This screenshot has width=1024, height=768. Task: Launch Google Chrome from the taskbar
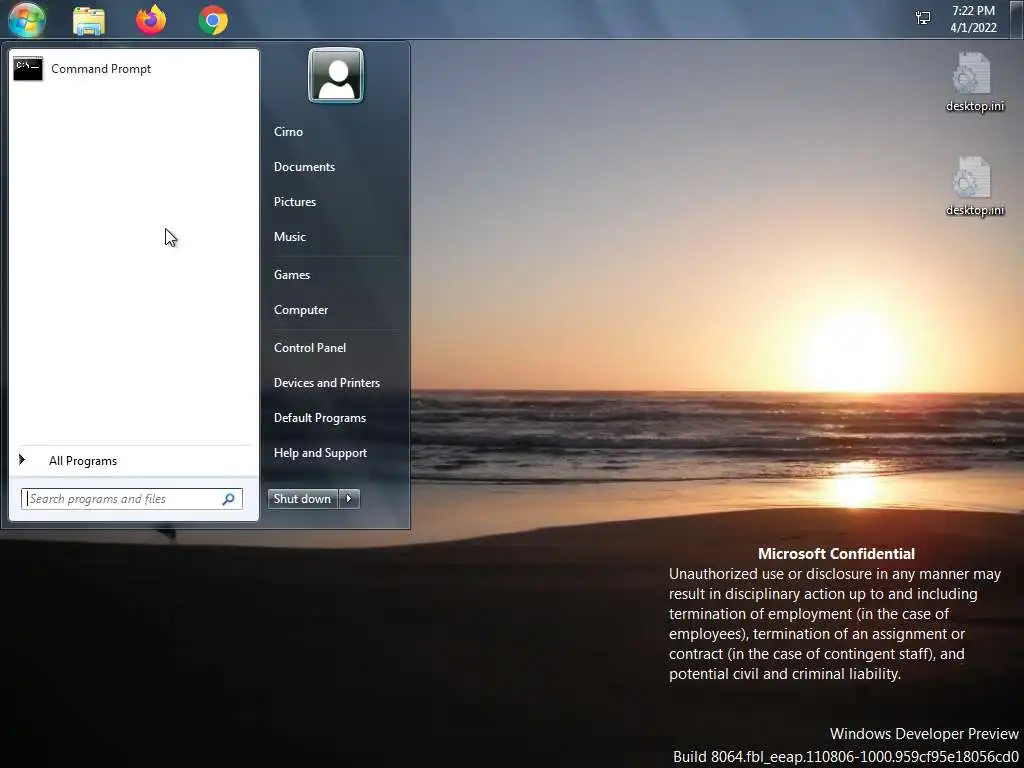click(x=213, y=20)
